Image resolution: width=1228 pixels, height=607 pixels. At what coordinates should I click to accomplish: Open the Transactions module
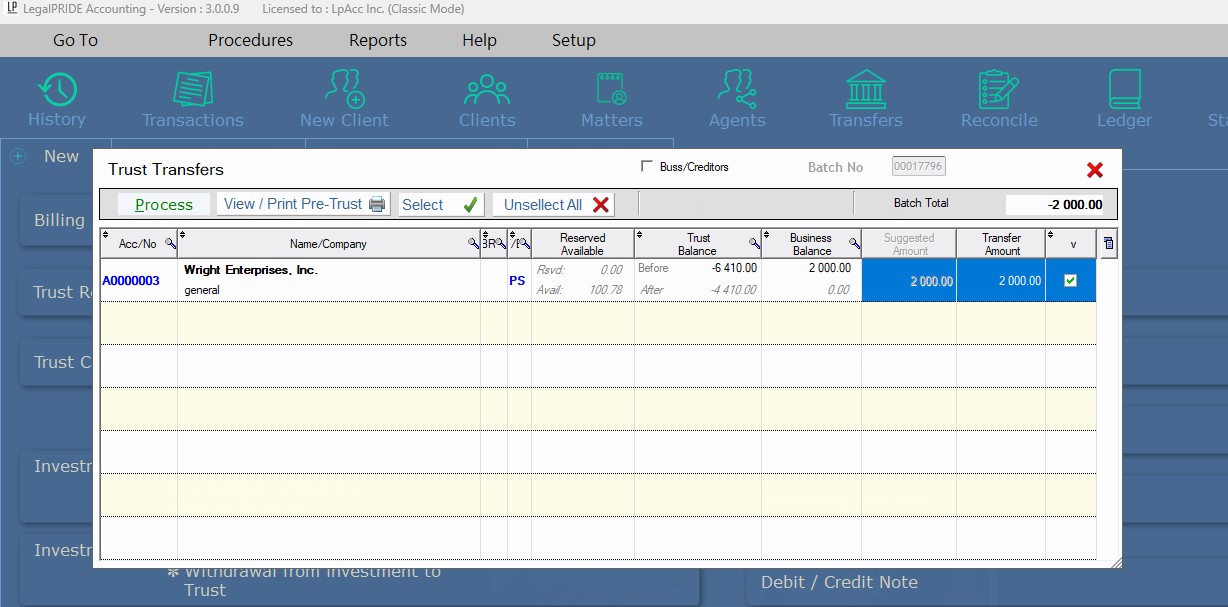(x=192, y=100)
